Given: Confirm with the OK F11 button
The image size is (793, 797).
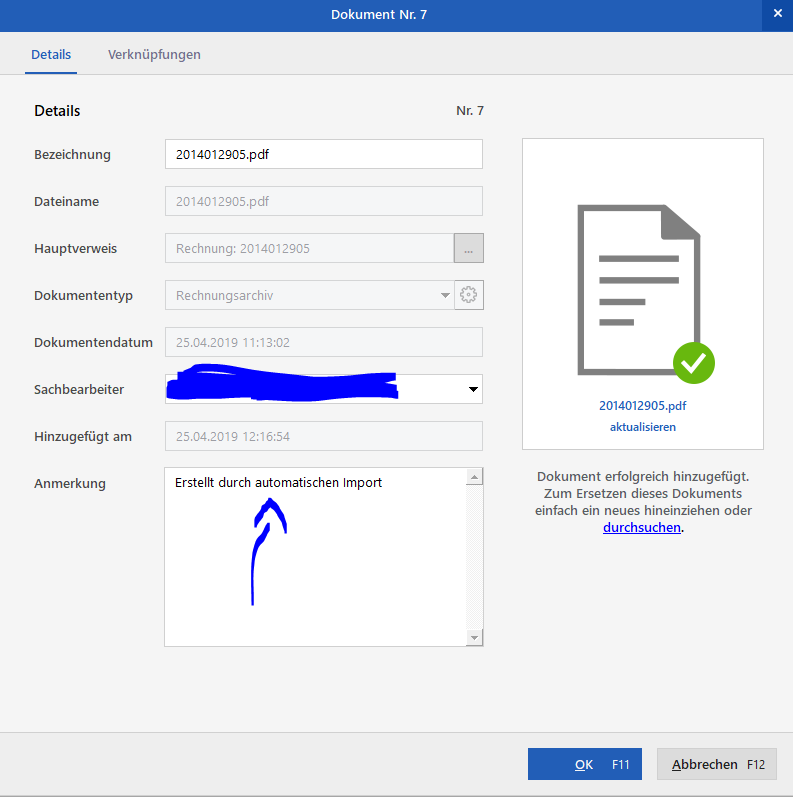Looking at the screenshot, I should pyautogui.click(x=585, y=764).
